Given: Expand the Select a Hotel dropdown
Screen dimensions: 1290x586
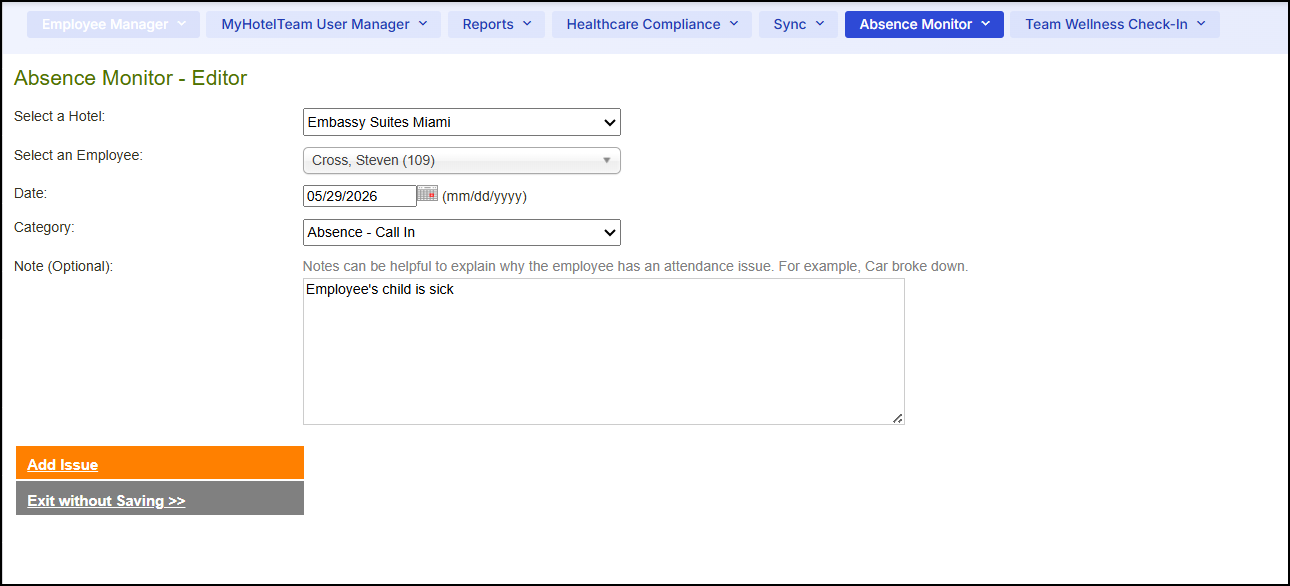Looking at the screenshot, I should (x=462, y=122).
